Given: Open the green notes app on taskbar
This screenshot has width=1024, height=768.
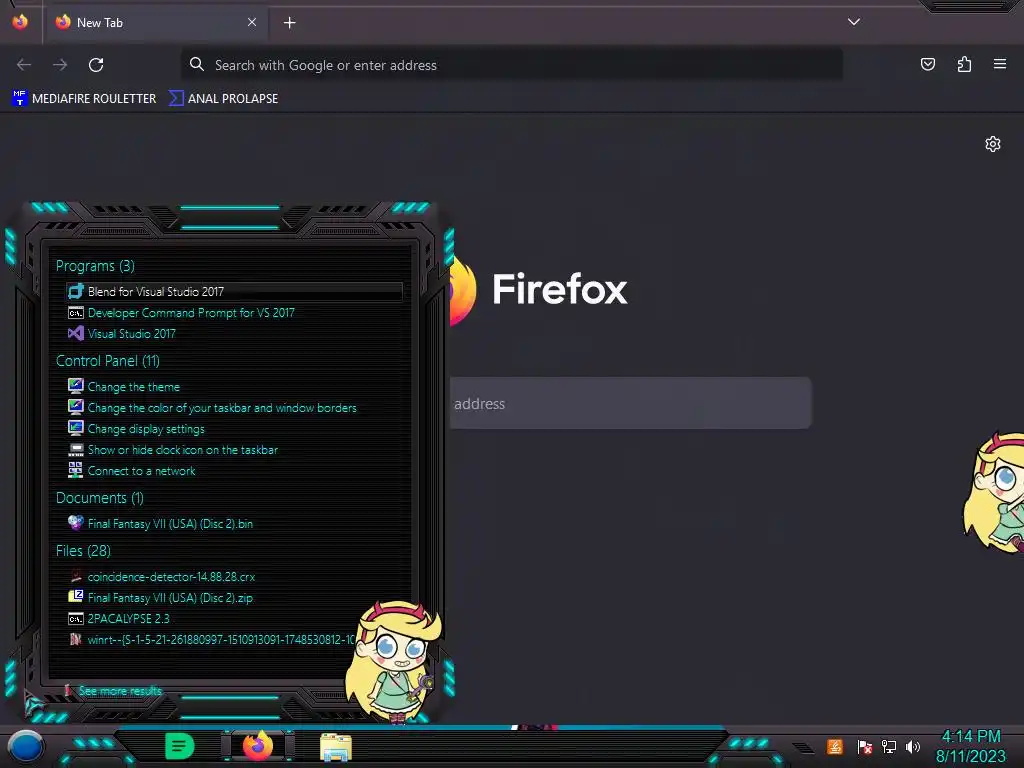Looking at the screenshot, I should coord(179,746).
